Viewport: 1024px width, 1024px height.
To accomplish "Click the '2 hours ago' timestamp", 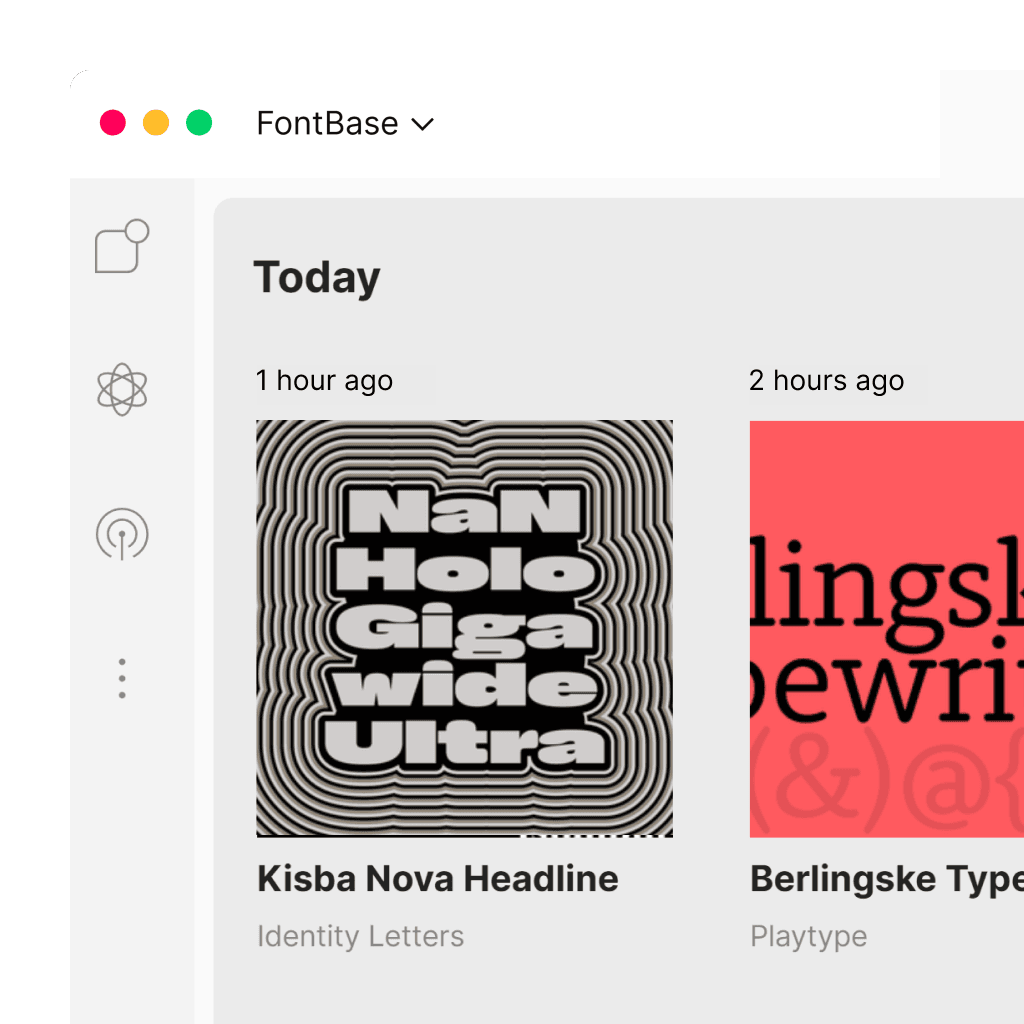I will click(827, 380).
